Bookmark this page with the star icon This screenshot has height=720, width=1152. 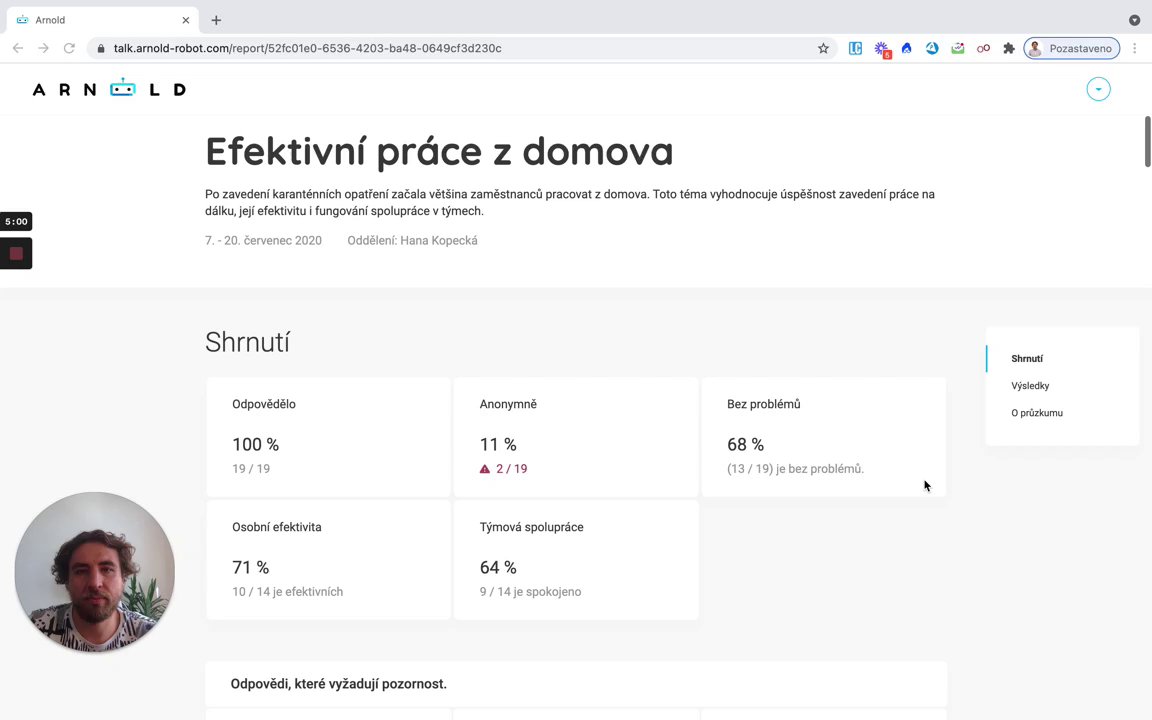tap(823, 48)
